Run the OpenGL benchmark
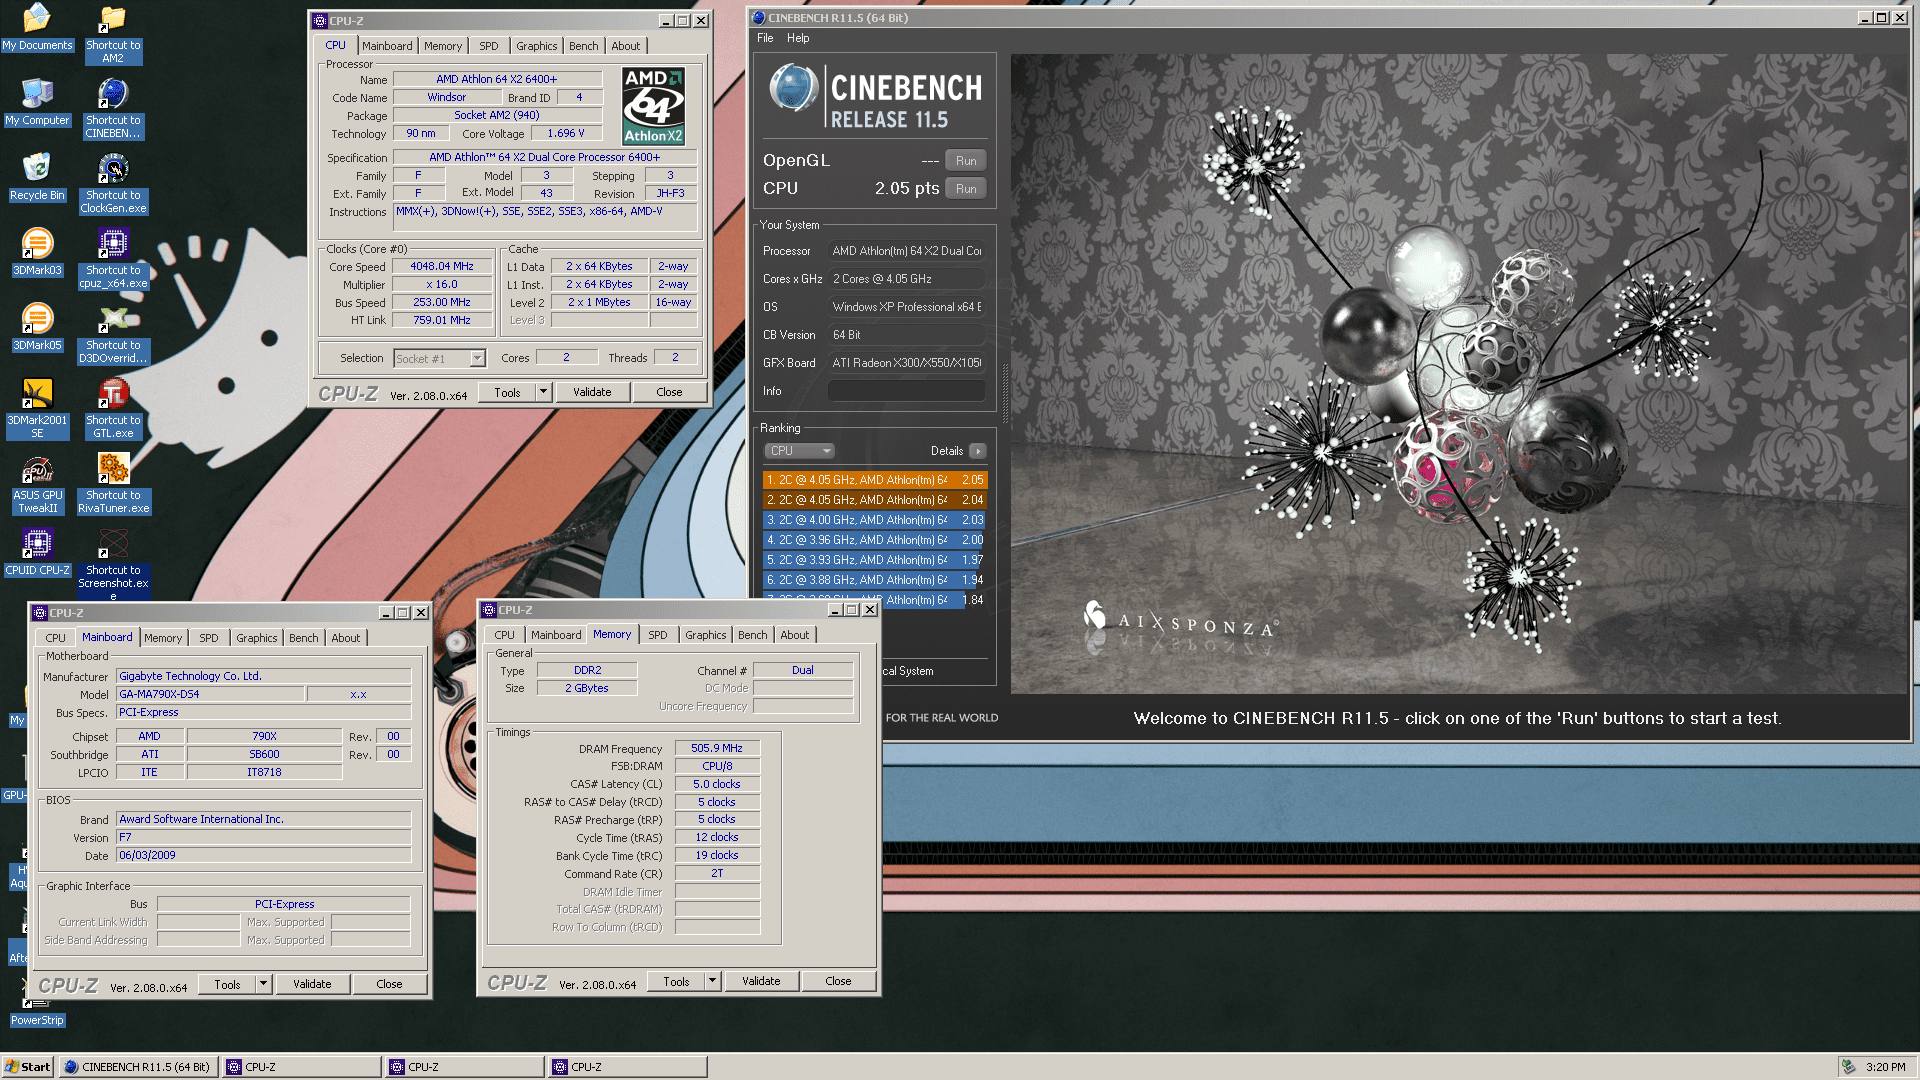 pyautogui.click(x=965, y=161)
